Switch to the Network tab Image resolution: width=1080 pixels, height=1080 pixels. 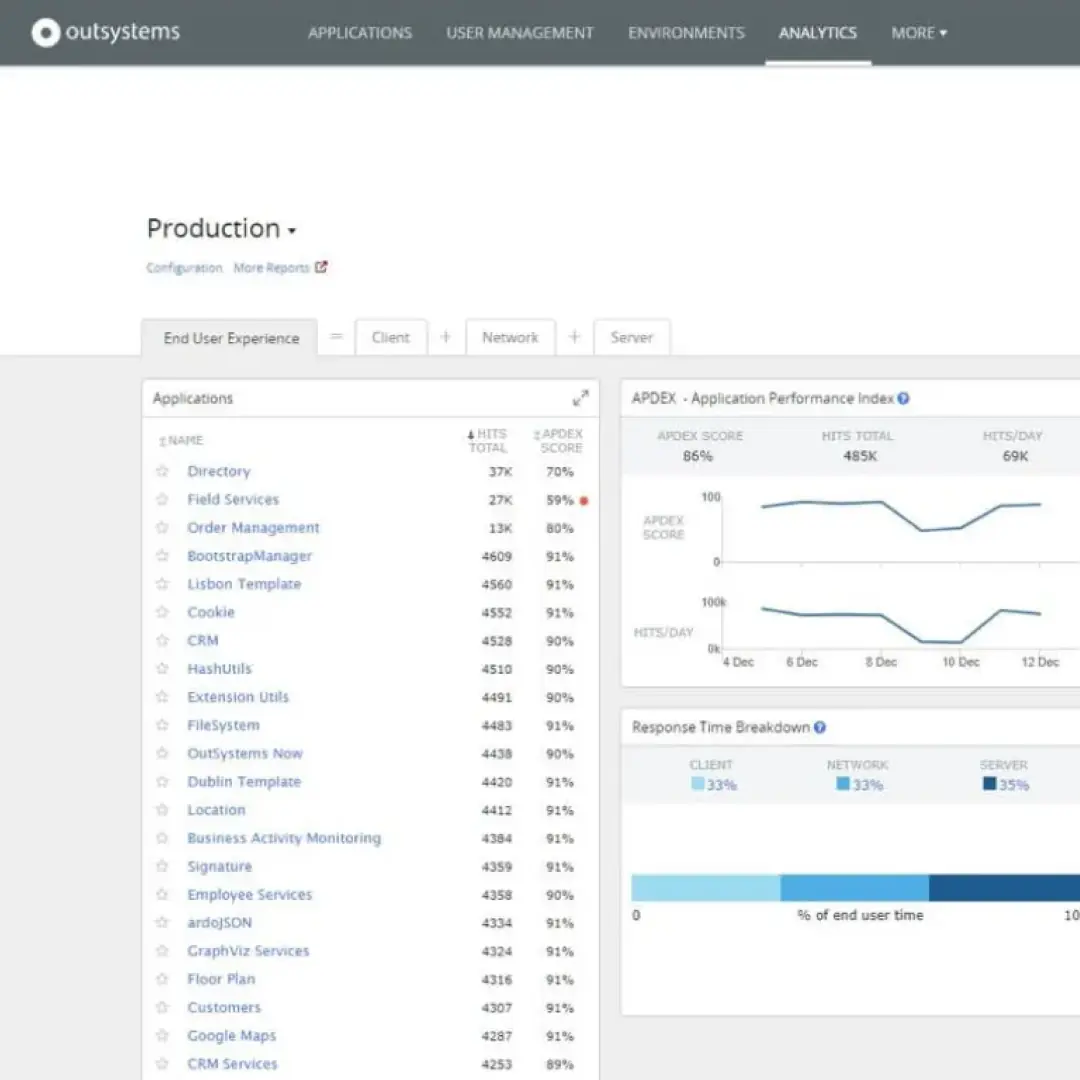click(x=510, y=338)
